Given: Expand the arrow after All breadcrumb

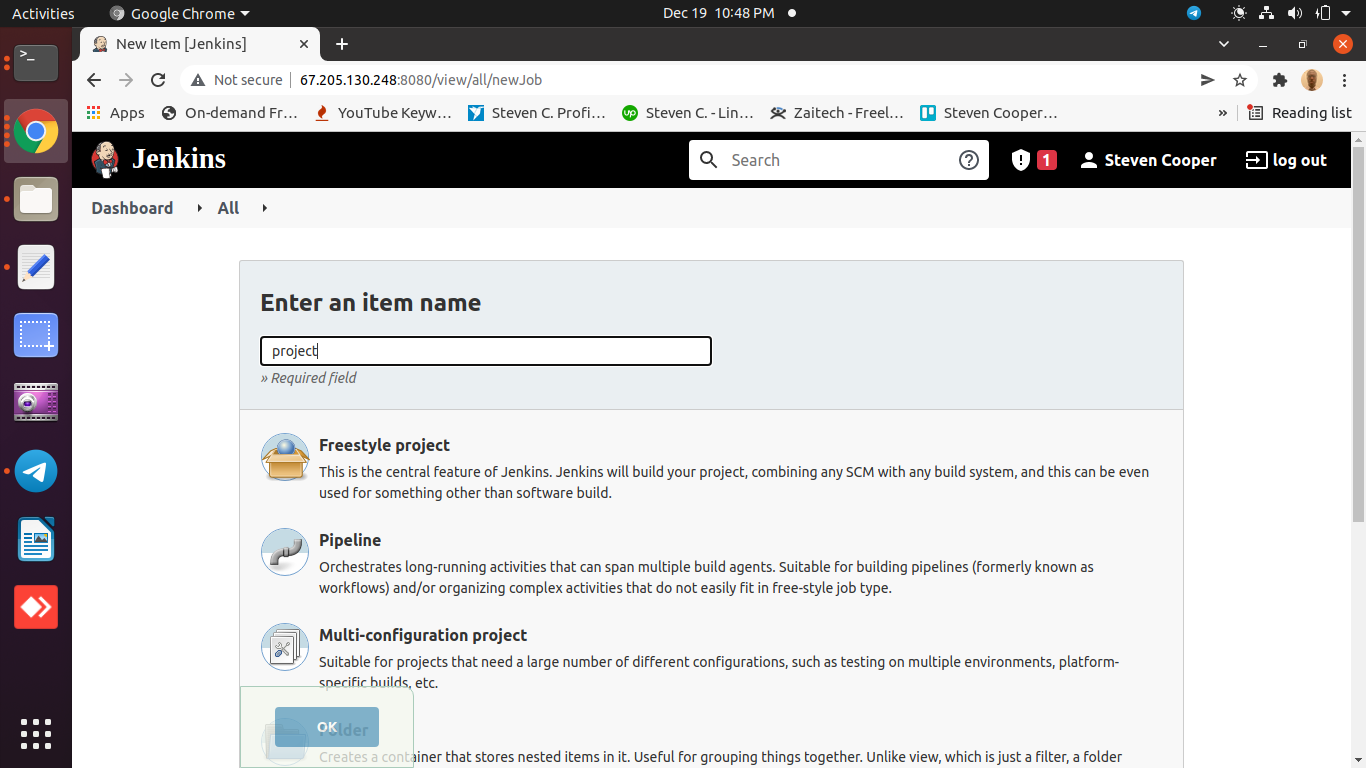Looking at the screenshot, I should (x=265, y=208).
